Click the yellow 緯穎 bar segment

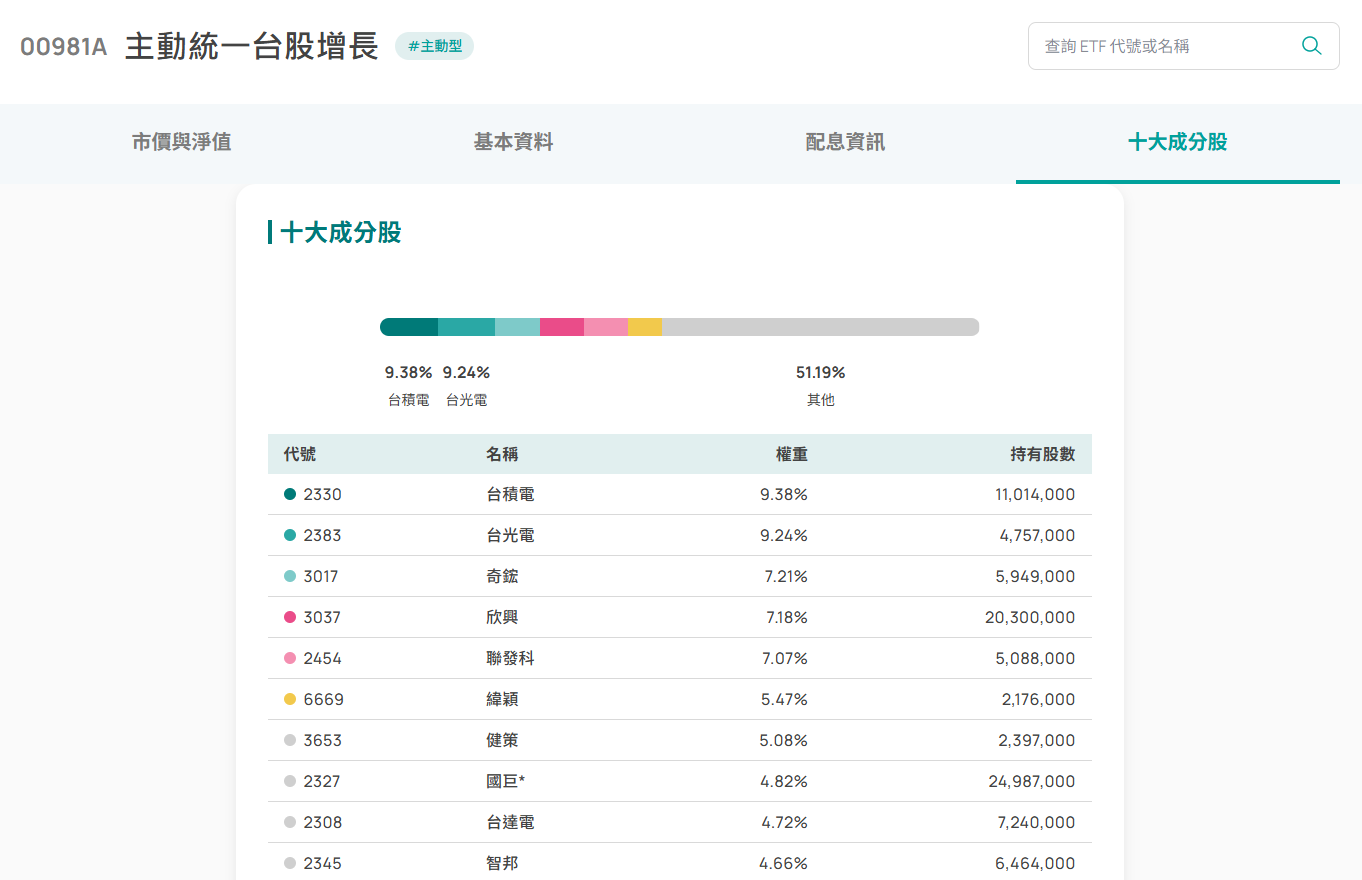click(645, 327)
